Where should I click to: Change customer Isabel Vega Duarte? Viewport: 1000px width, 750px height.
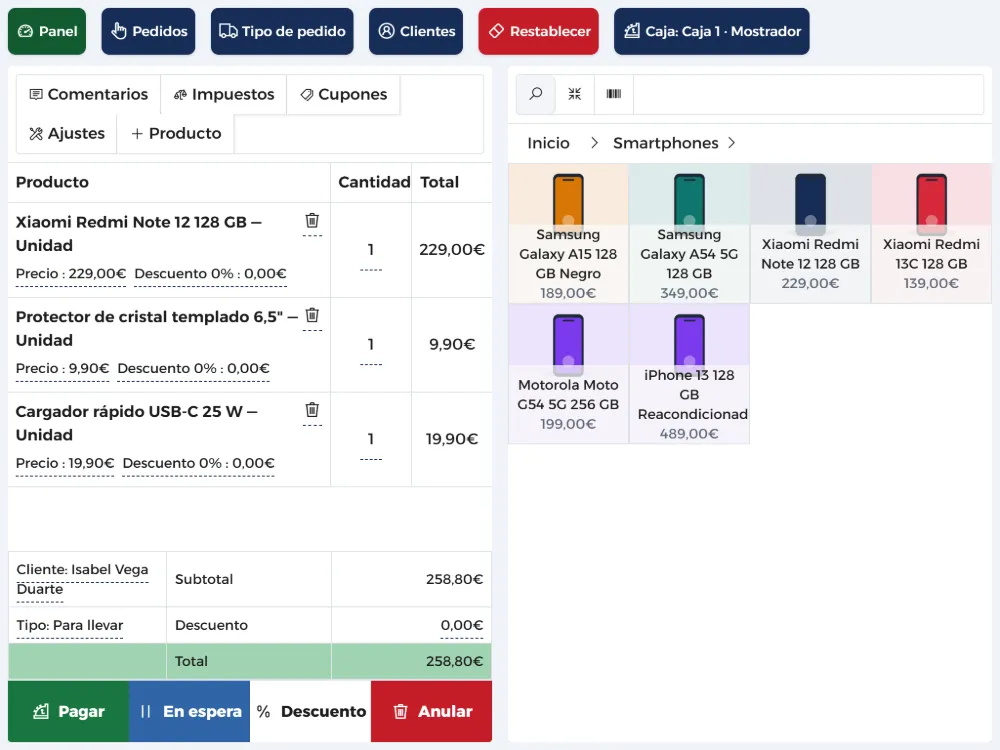click(x=82, y=579)
